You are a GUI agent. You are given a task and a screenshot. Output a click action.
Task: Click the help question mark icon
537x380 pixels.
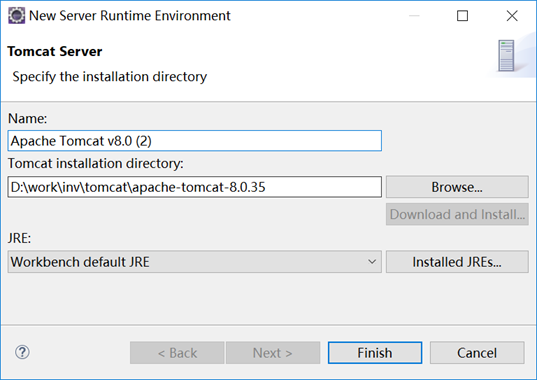click(22, 352)
